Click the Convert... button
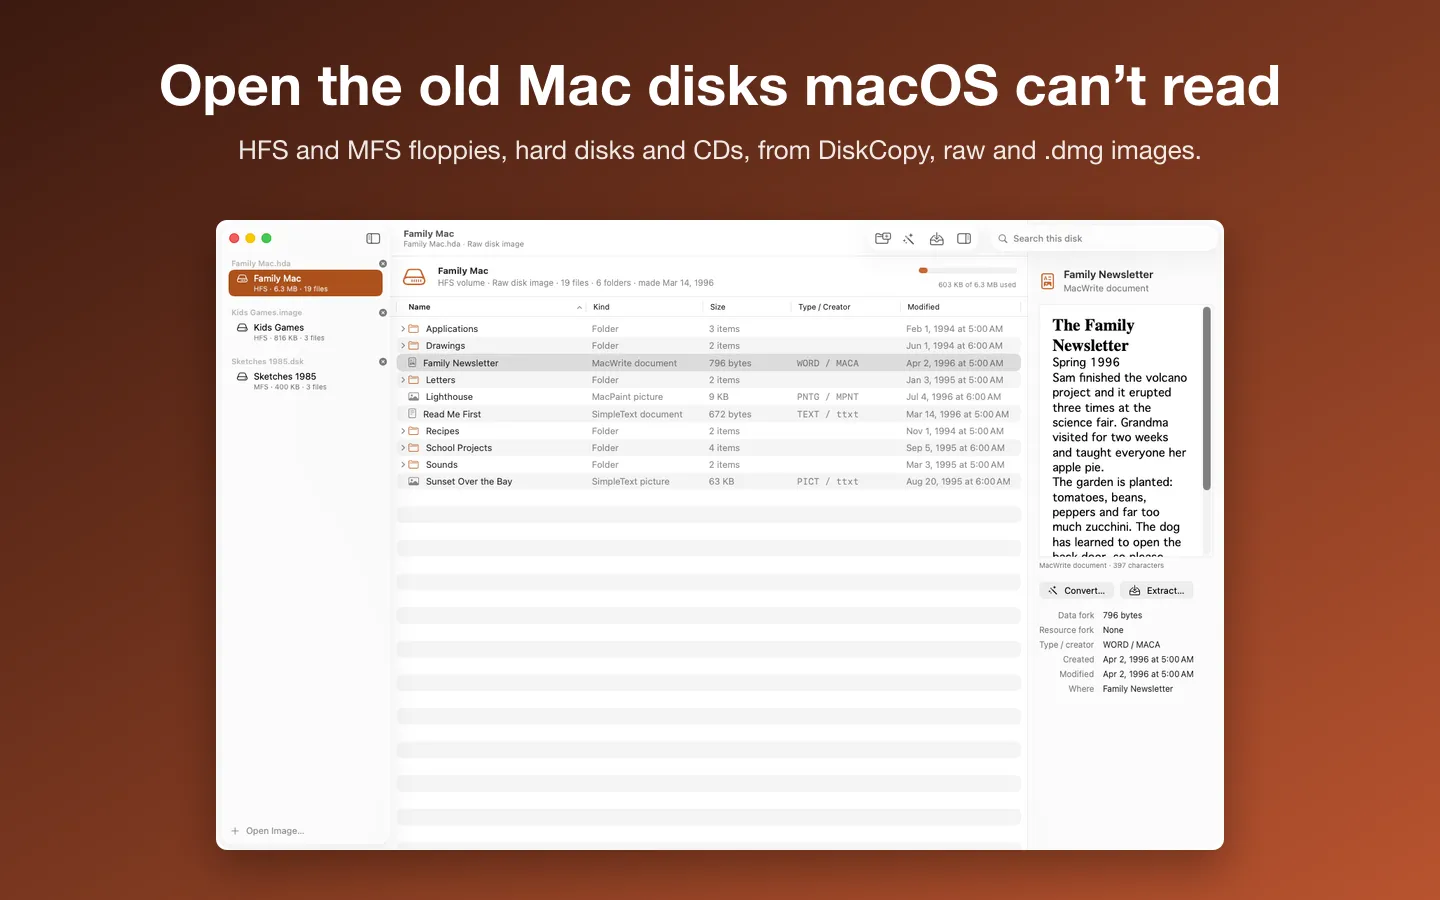The width and height of the screenshot is (1440, 900). click(1076, 591)
